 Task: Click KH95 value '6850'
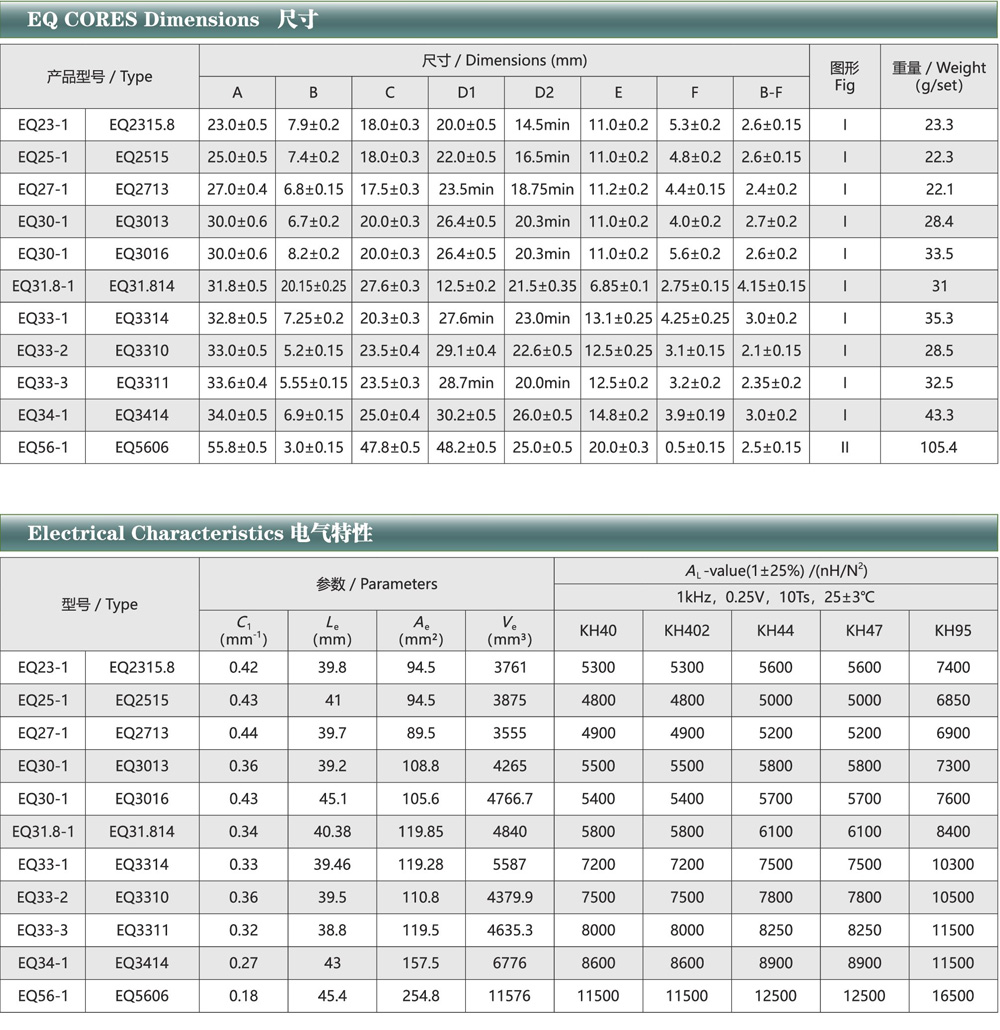(x=953, y=700)
